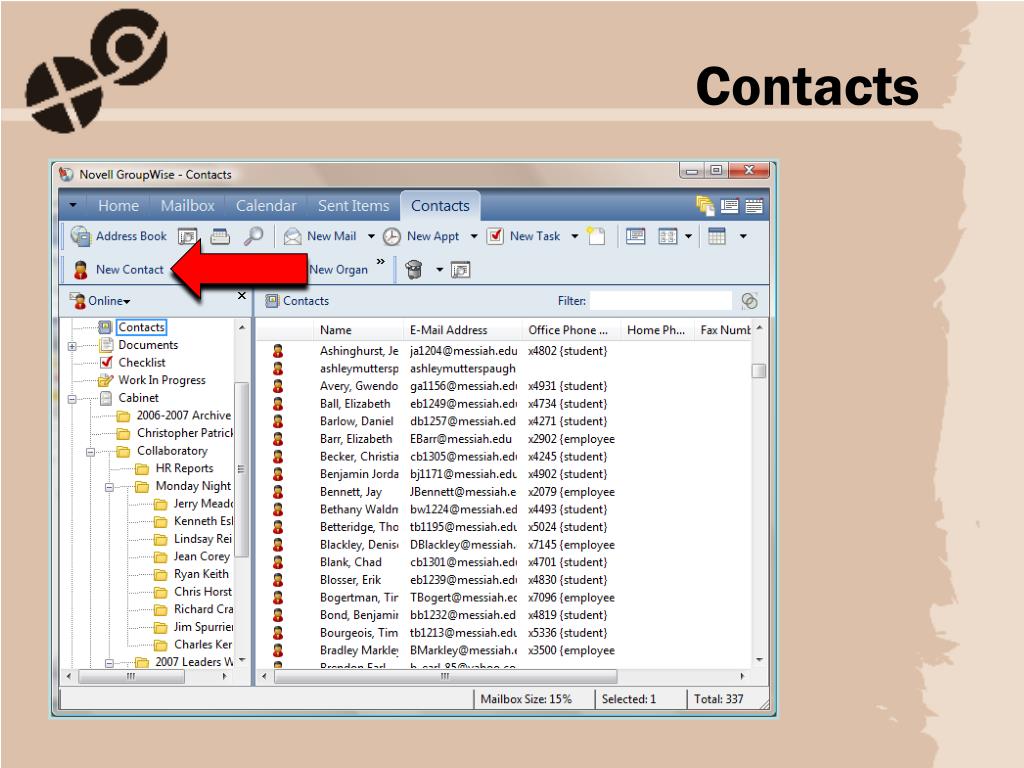Screen dimensions: 1024x768
Task: Expand the Documents tree node
Action: tap(72, 345)
